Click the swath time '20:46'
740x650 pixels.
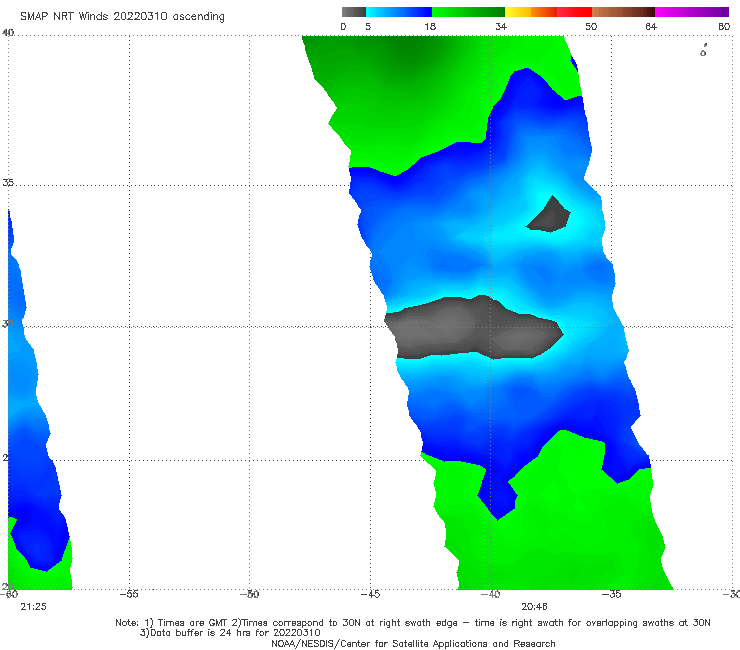click(534, 607)
